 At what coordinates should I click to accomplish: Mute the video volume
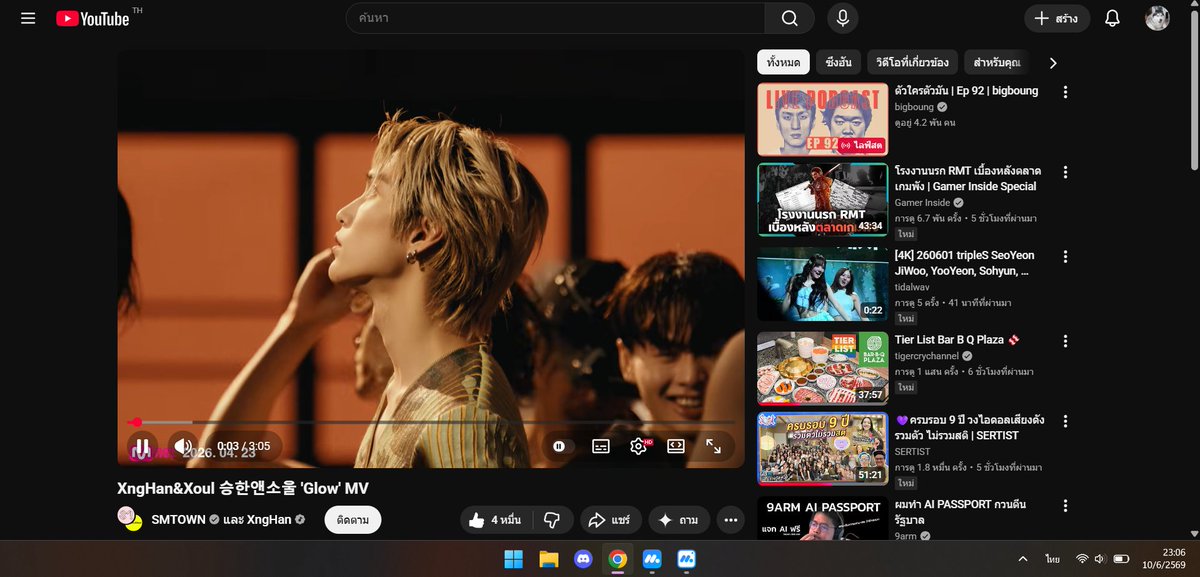tap(182, 446)
